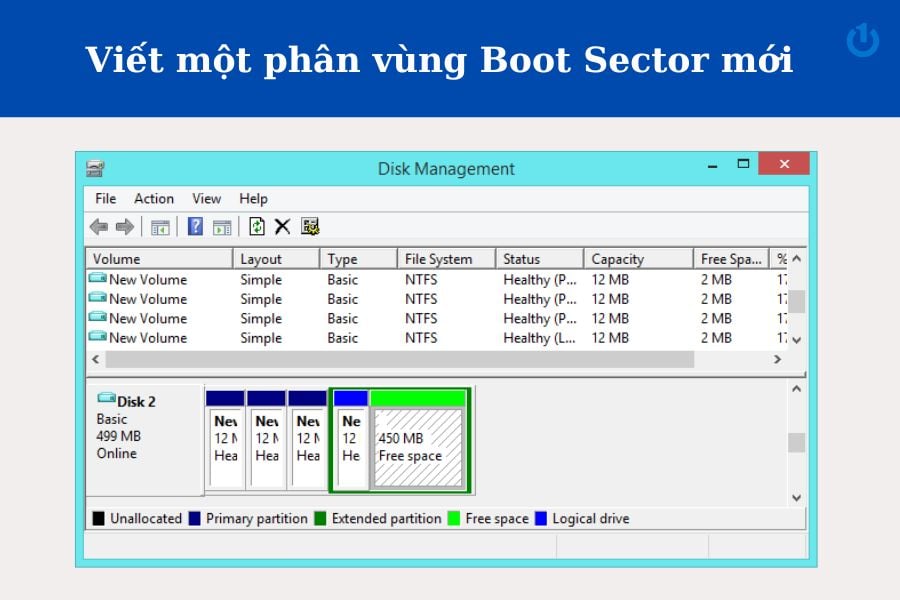Select the Delete (X) toolbar icon

click(282, 226)
